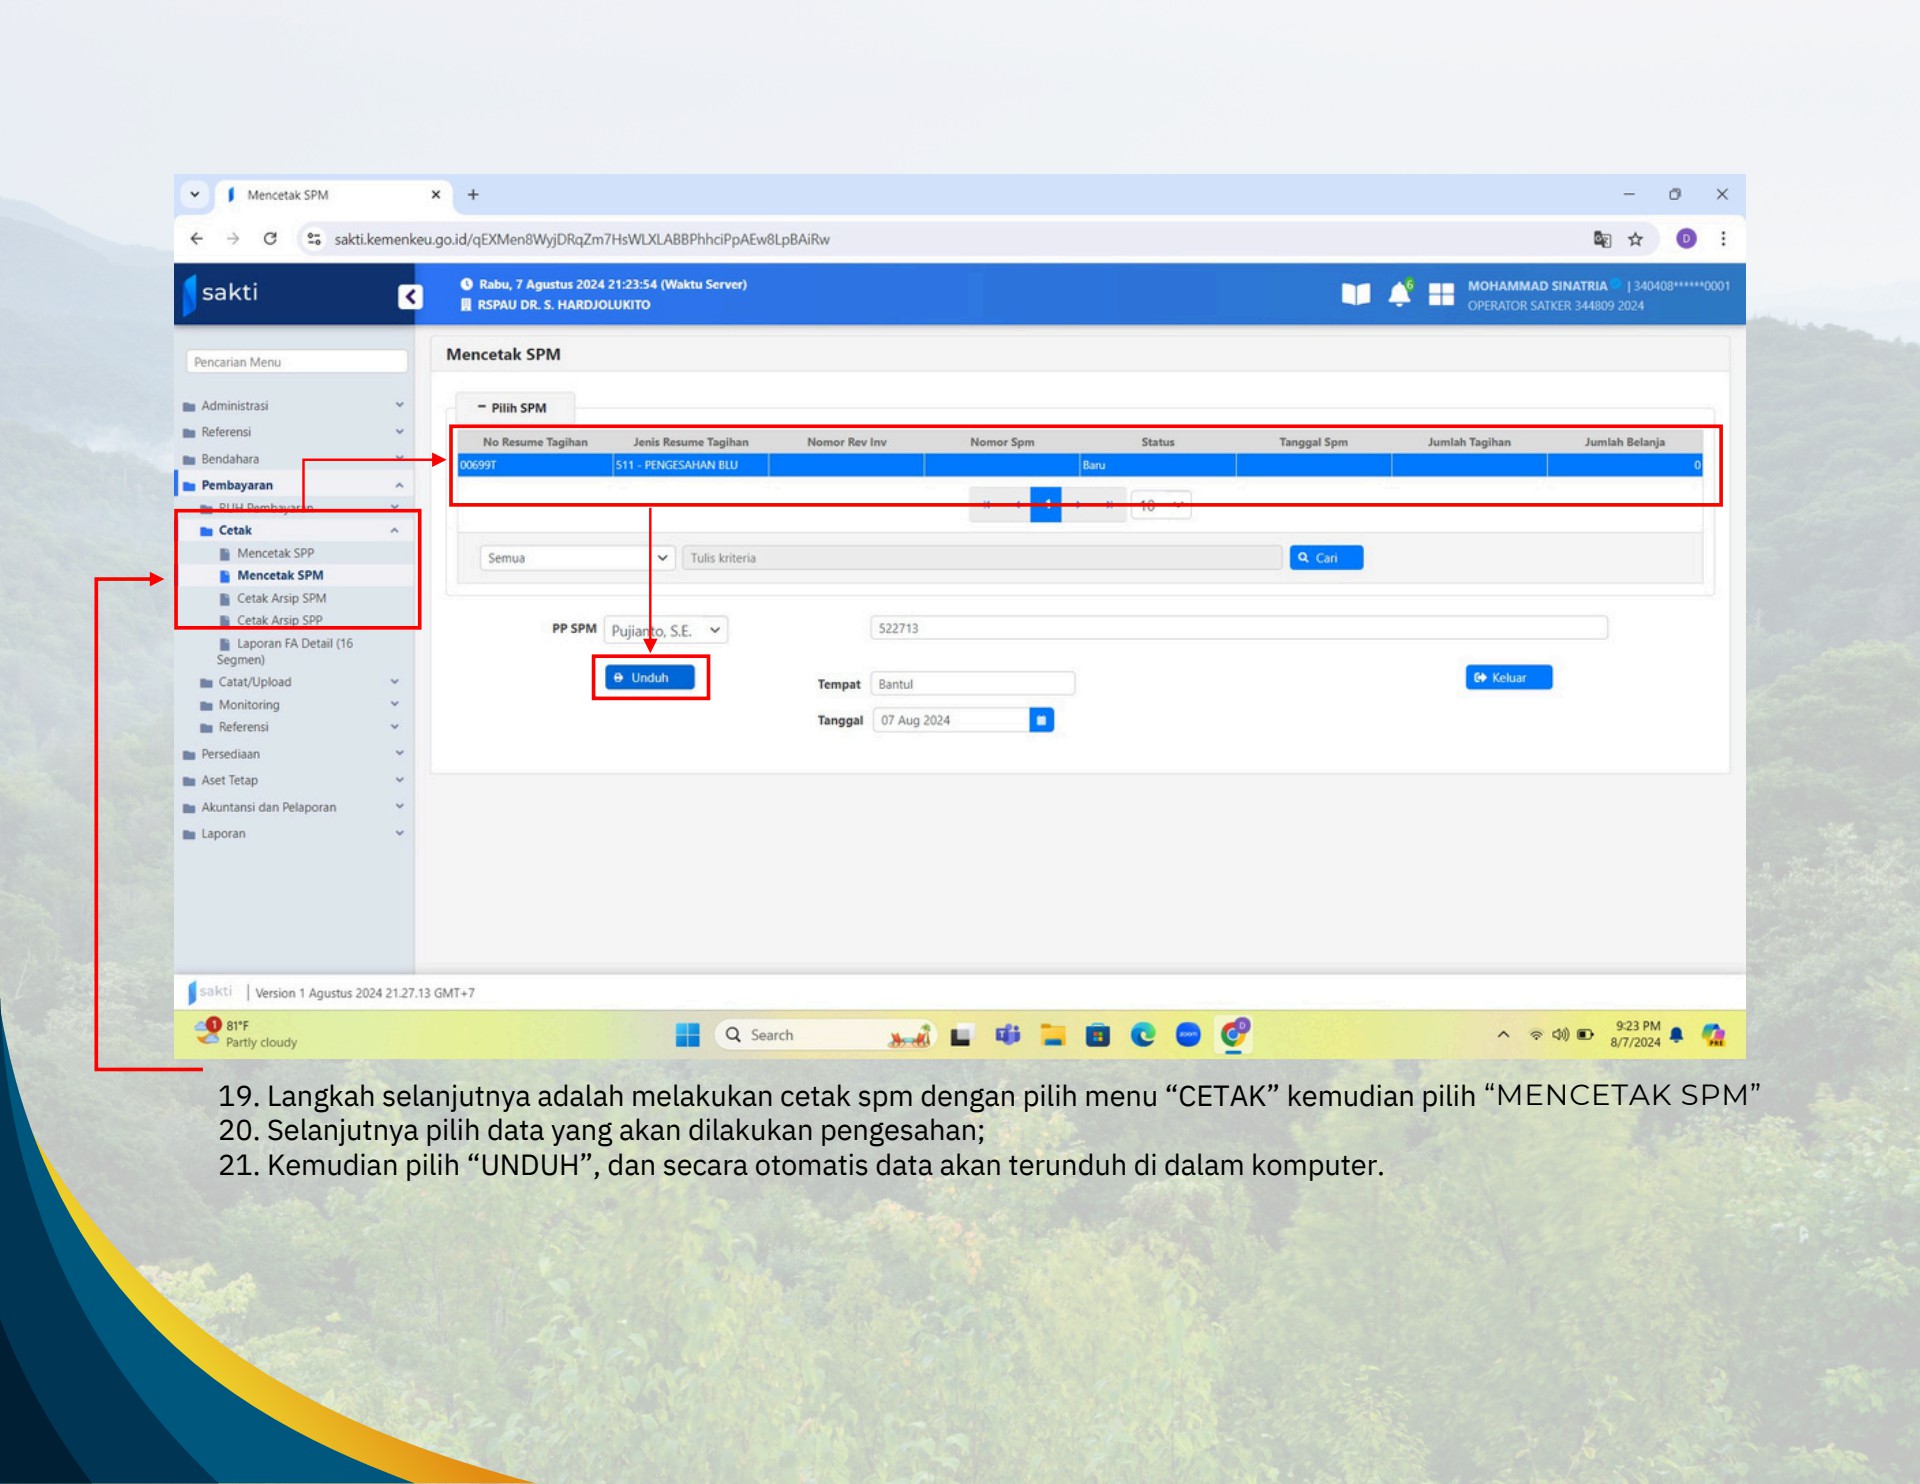Open the notifications bell in the header
This screenshot has height=1484, width=1920.
point(1400,293)
